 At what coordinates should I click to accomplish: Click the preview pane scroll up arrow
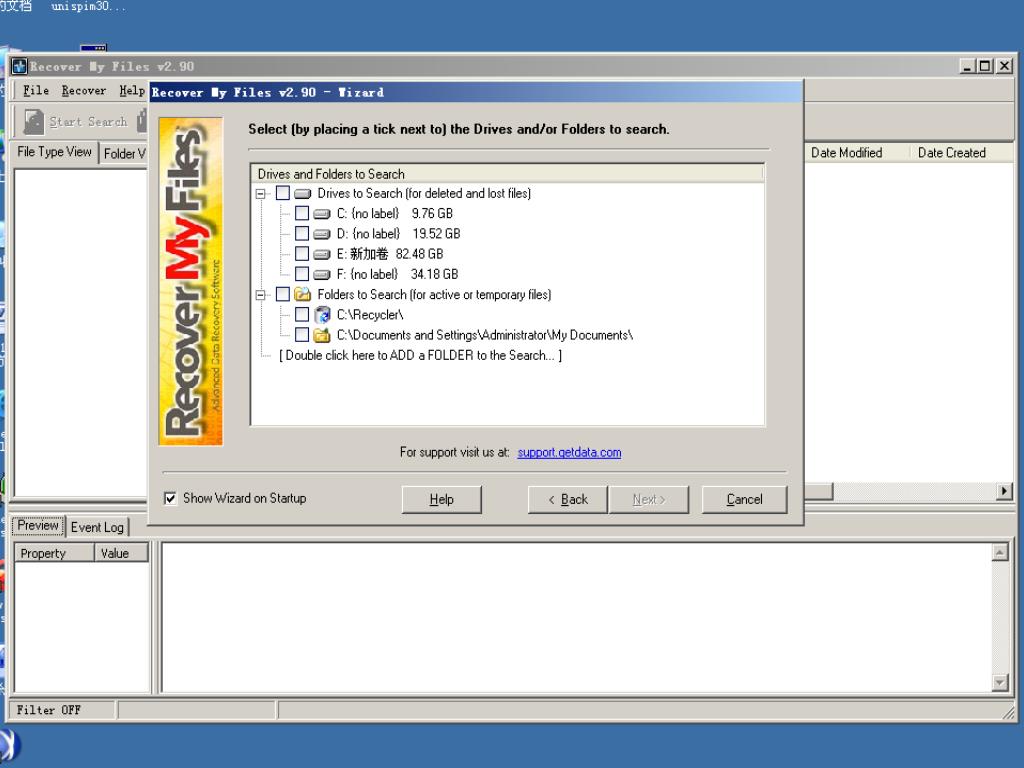(x=1000, y=552)
